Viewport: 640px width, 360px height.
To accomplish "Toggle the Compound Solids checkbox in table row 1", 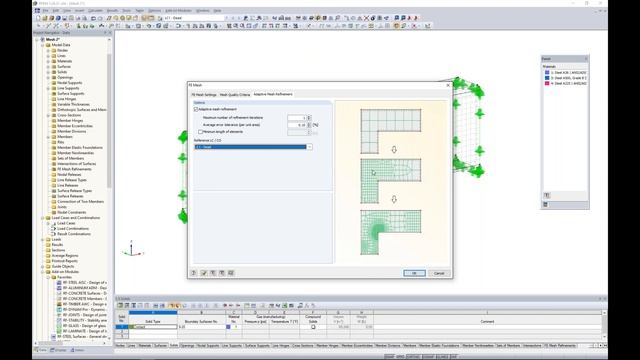I will (313, 327).
